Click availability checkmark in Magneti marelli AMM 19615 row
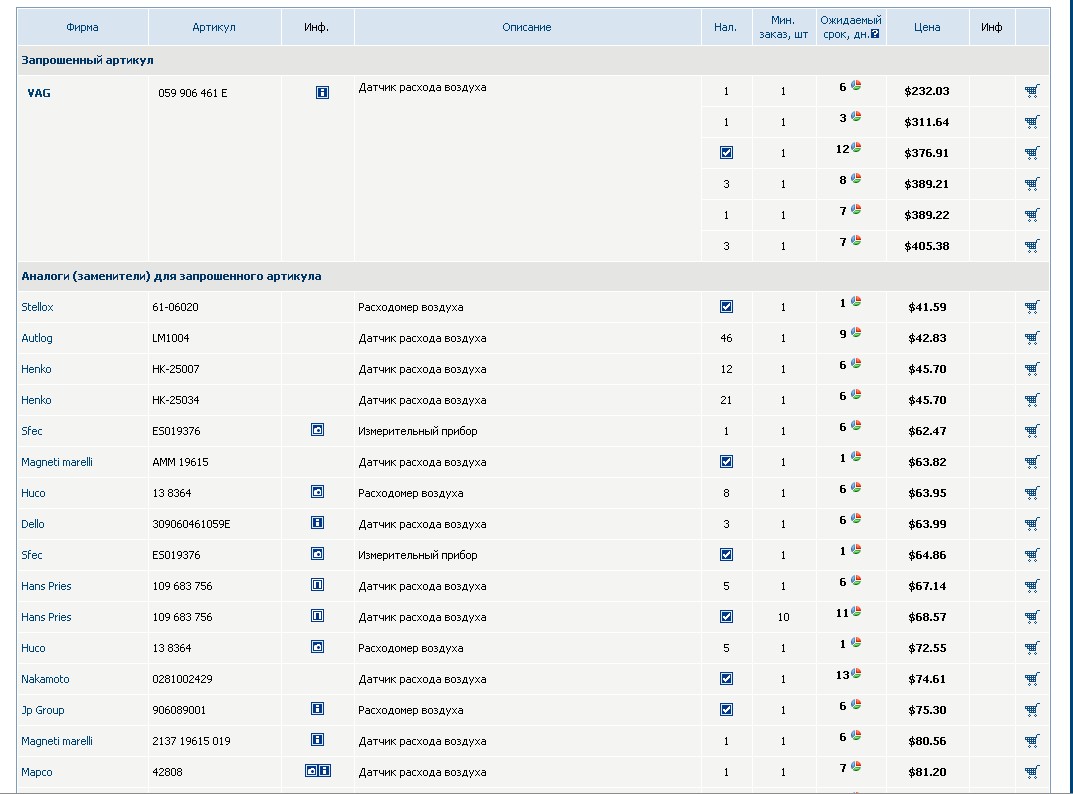This screenshot has height=794, width=1073. [726, 462]
